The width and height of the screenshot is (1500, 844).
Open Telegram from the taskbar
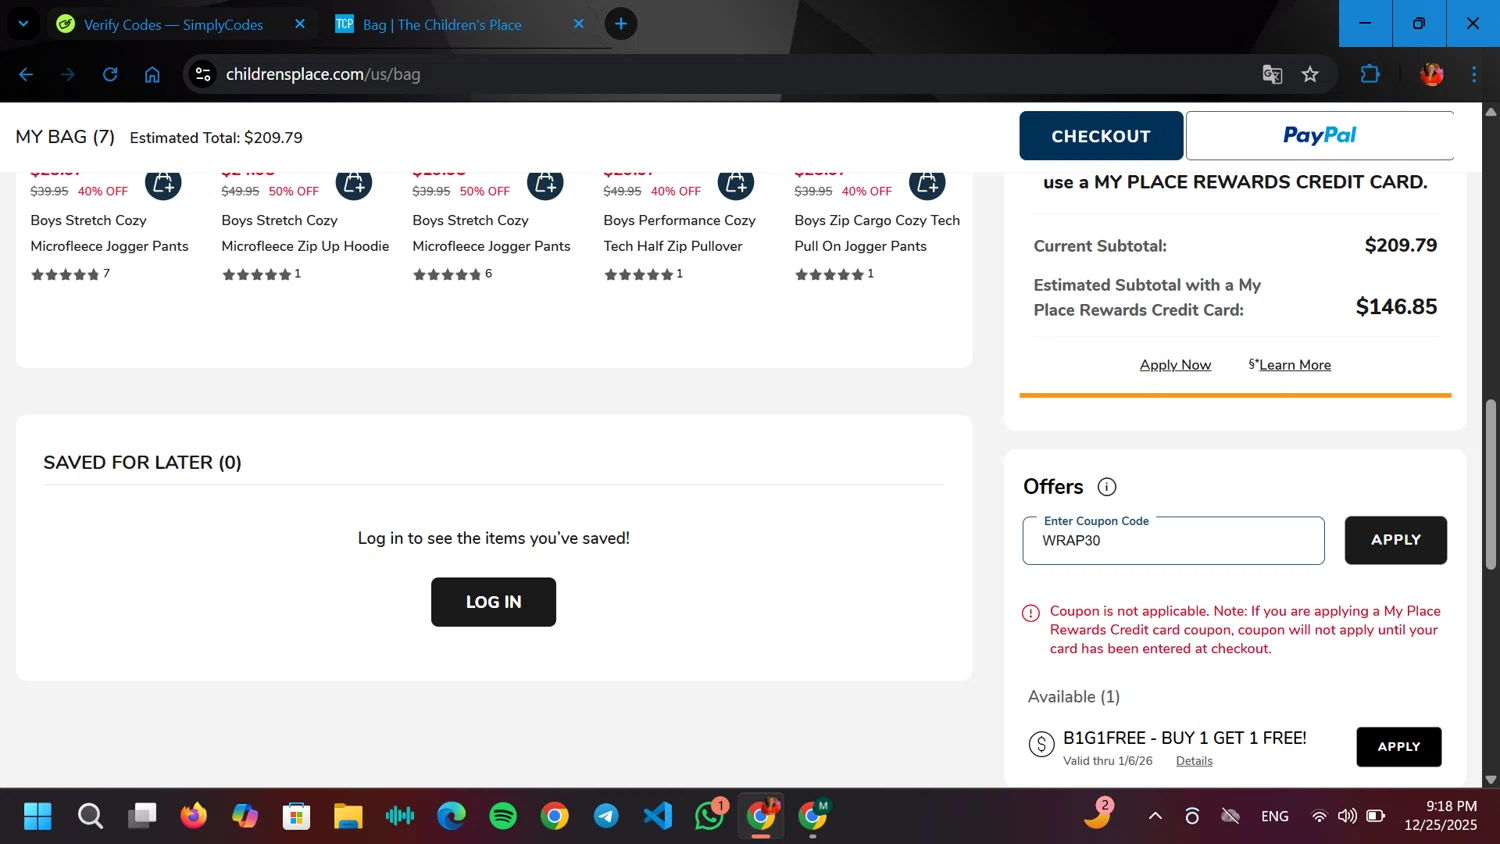(606, 816)
